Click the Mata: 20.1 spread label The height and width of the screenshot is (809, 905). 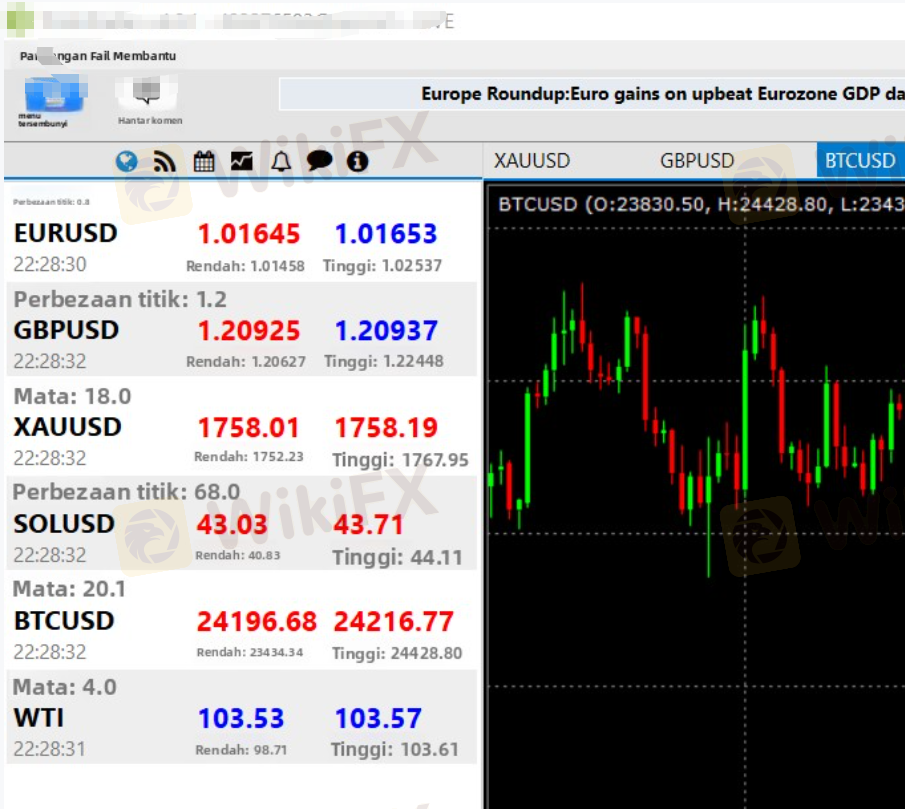click(69, 589)
